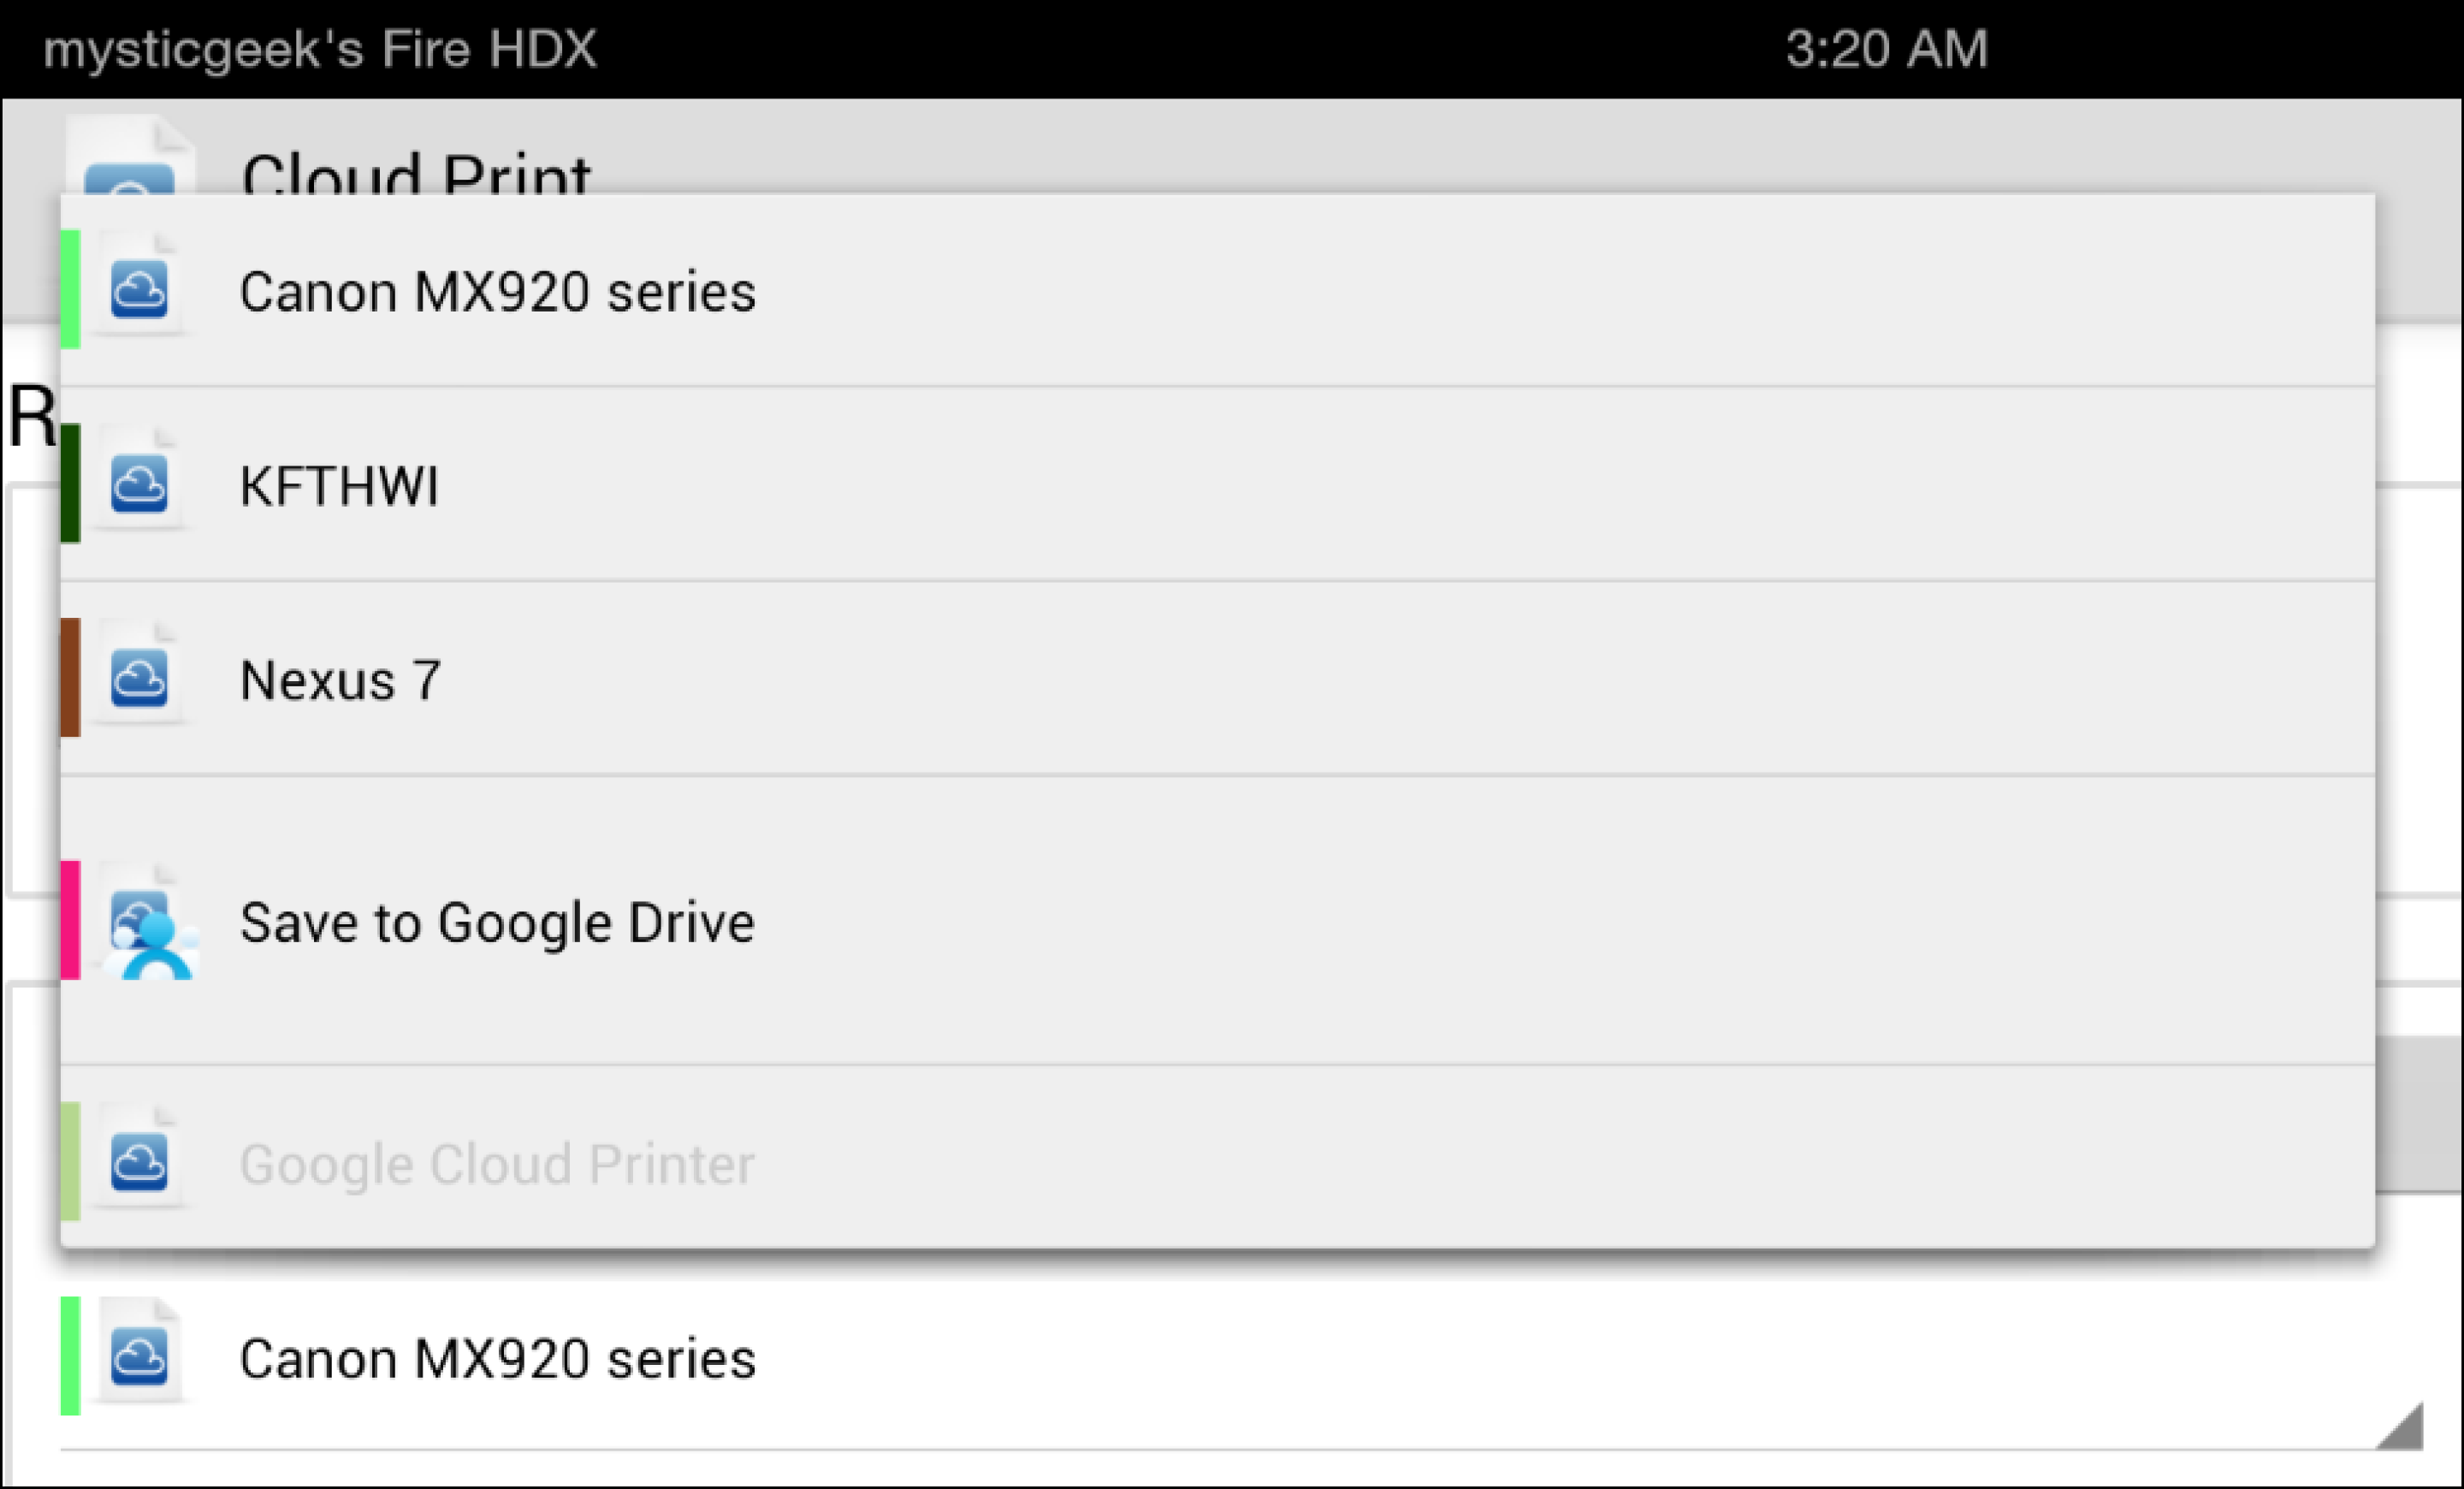Click the offline Google Cloud Printer entry
This screenshot has height=1489, width=2464.
point(496,1162)
